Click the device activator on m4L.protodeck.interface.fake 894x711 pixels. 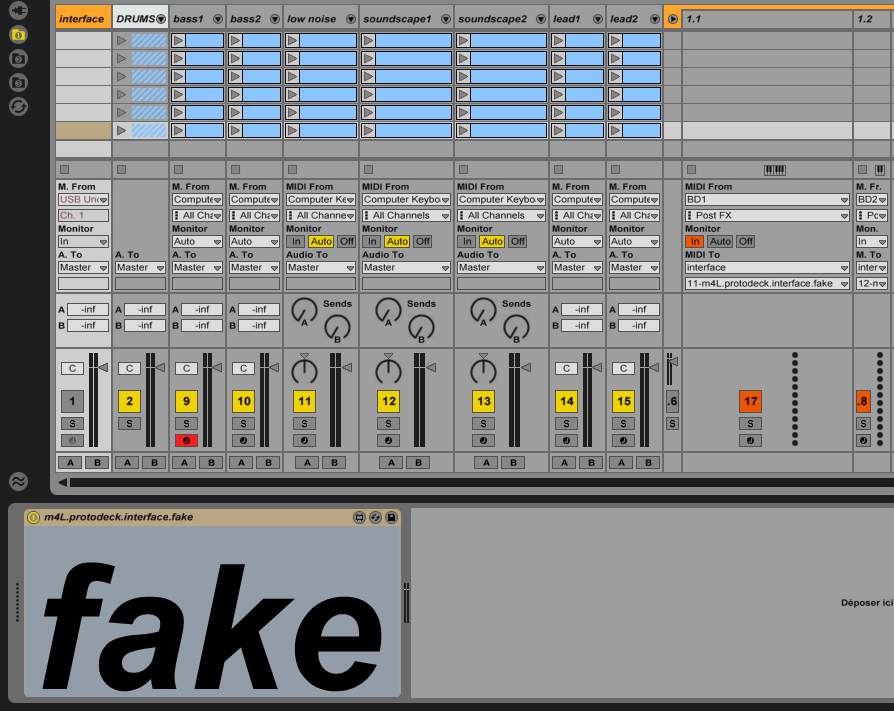(33, 517)
